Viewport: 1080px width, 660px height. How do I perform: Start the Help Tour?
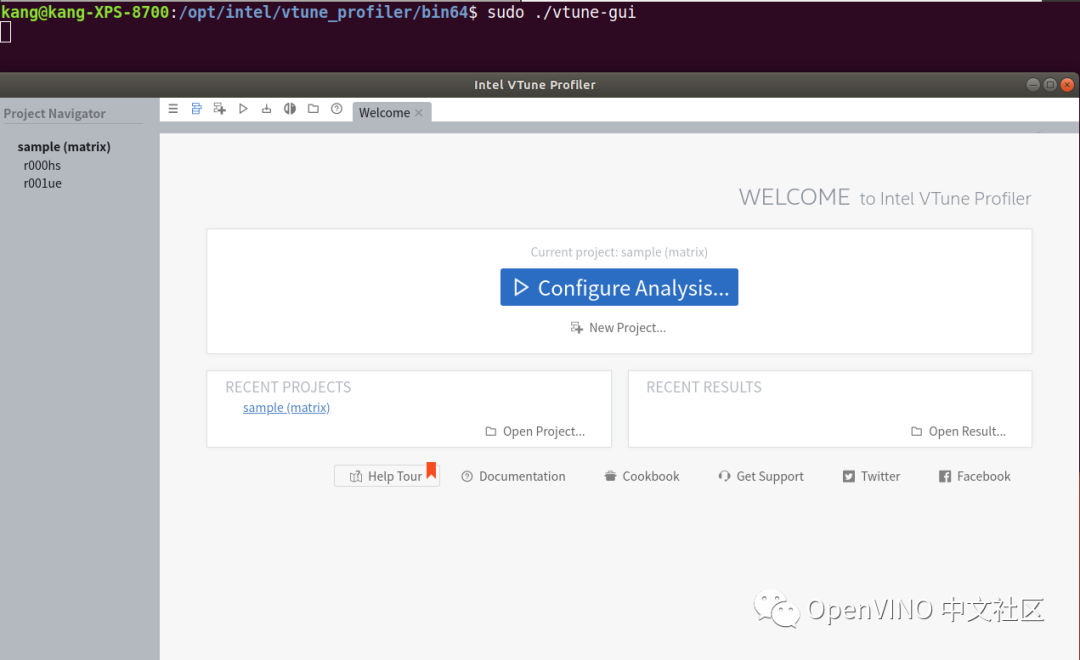(386, 476)
